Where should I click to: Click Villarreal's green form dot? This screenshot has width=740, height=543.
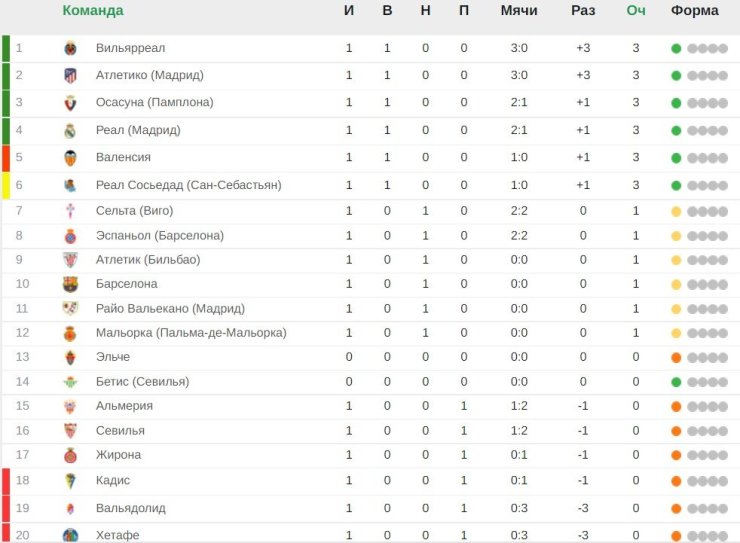coord(676,48)
